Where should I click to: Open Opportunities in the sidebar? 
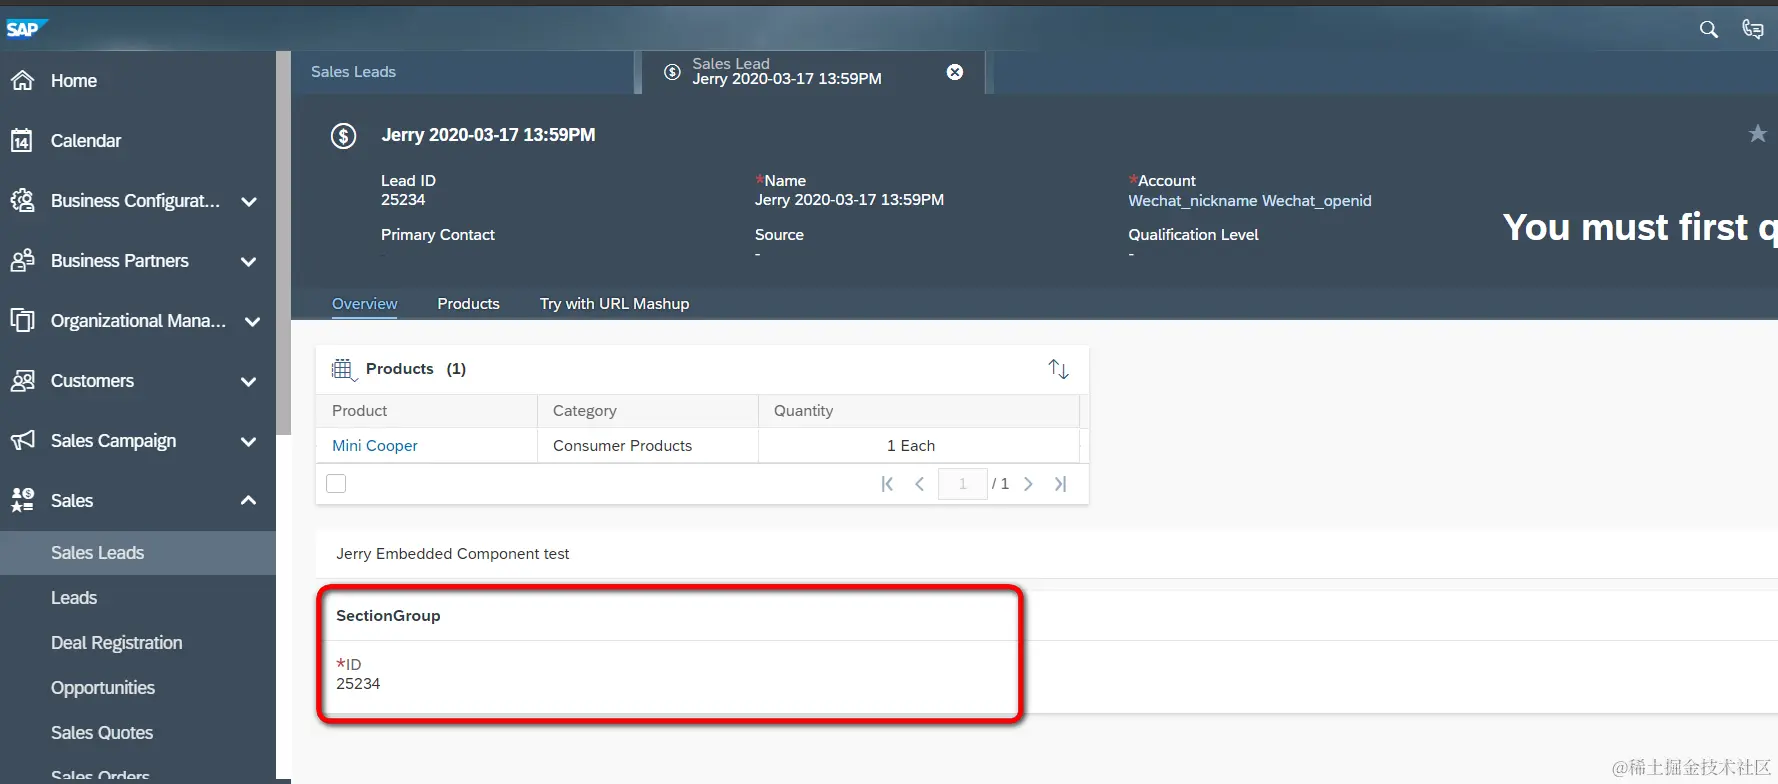point(103,688)
